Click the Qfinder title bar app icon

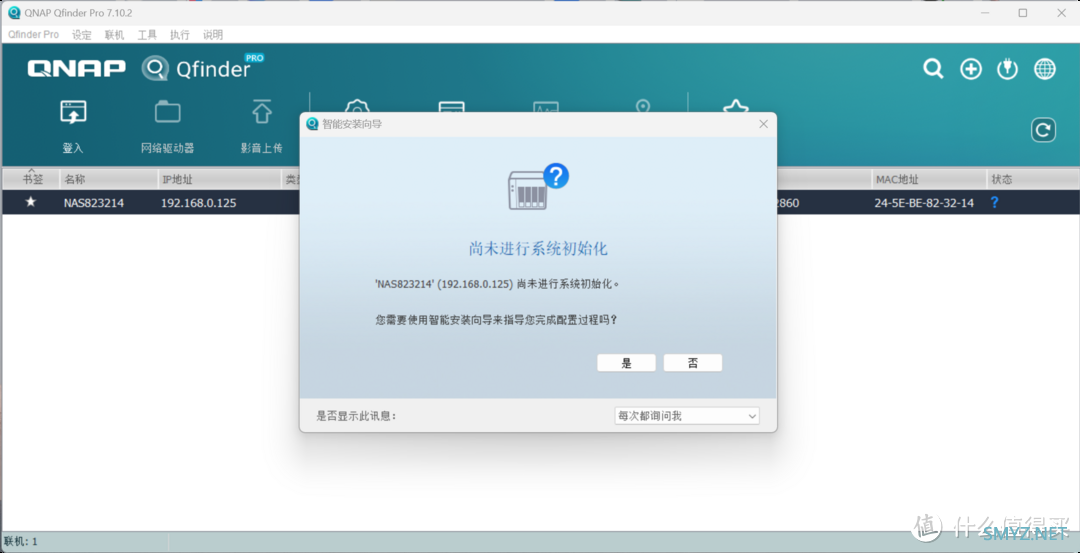[14, 12]
